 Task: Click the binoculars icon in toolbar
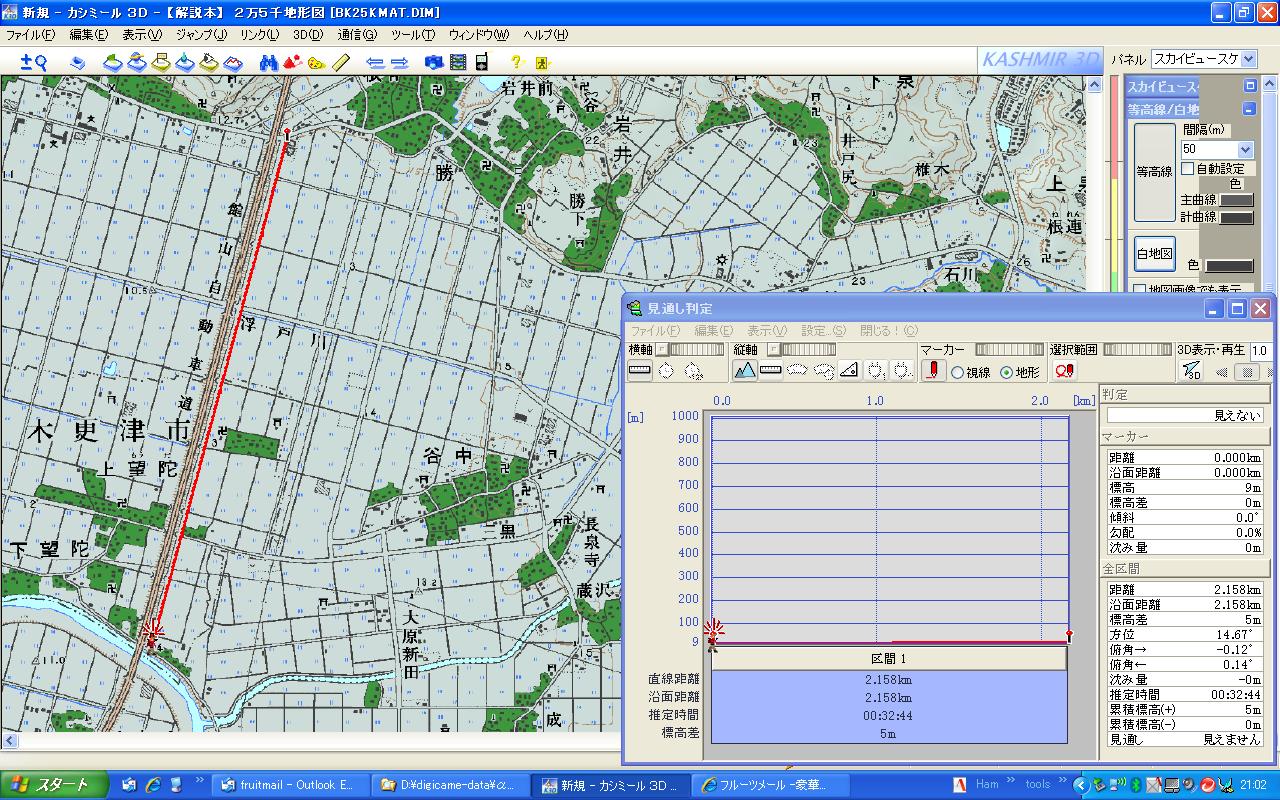pyautogui.click(x=268, y=62)
